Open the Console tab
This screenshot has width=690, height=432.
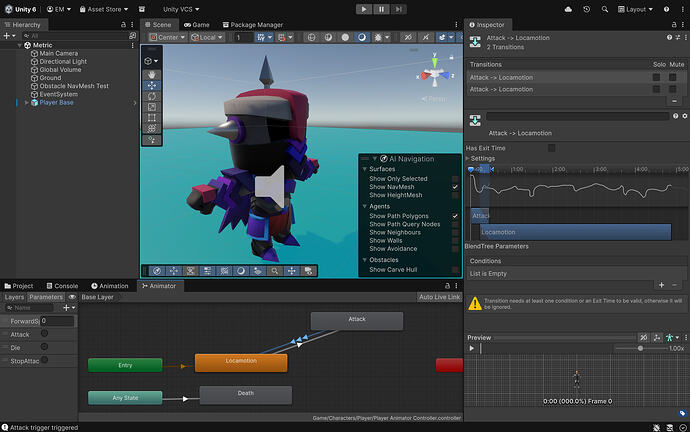coord(62,286)
